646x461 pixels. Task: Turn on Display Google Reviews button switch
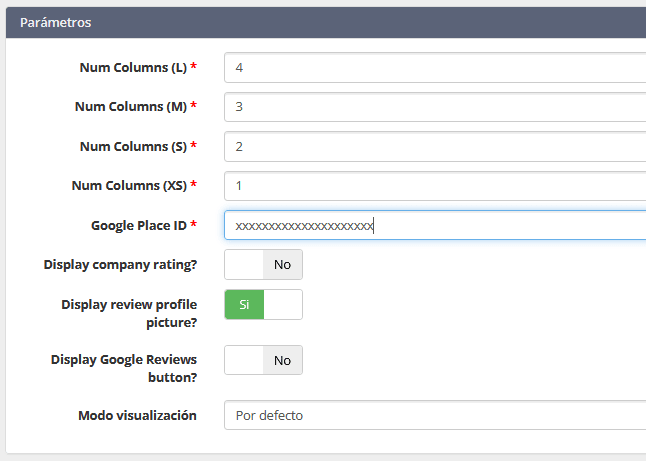point(263,360)
